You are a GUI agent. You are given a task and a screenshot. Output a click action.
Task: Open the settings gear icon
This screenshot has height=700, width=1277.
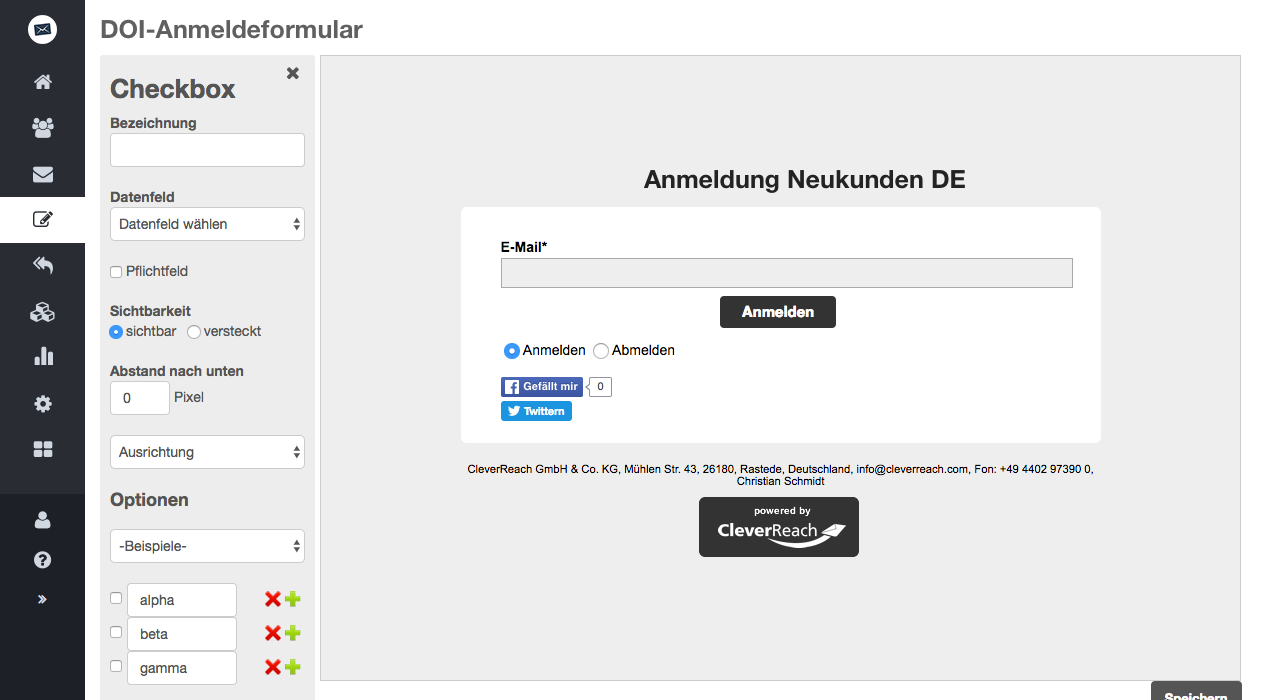pyautogui.click(x=42, y=404)
